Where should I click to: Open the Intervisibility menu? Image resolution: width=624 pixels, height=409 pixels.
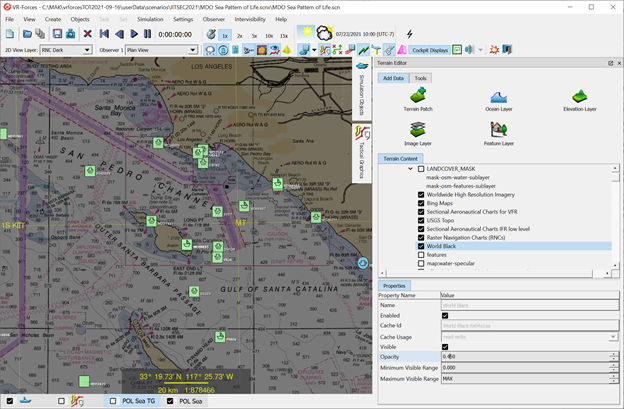click(x=250, y=19)
